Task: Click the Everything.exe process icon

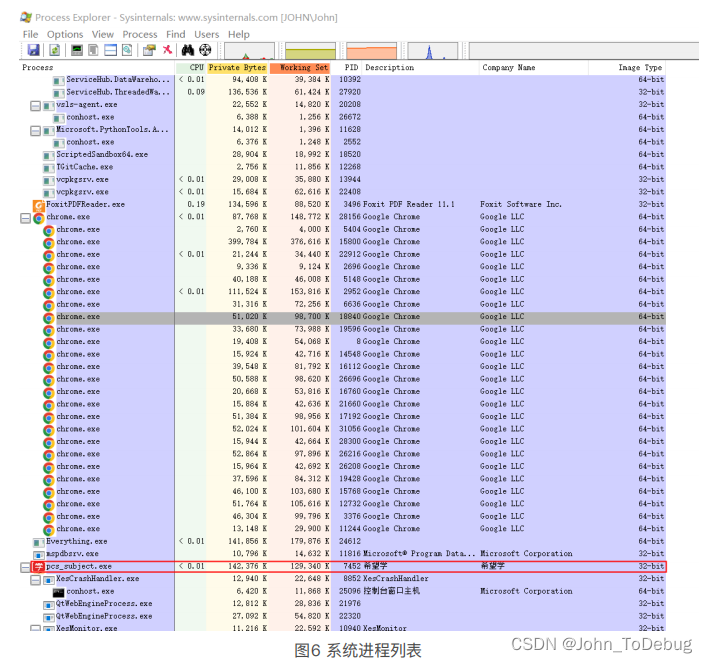Action: coord(39,542)
